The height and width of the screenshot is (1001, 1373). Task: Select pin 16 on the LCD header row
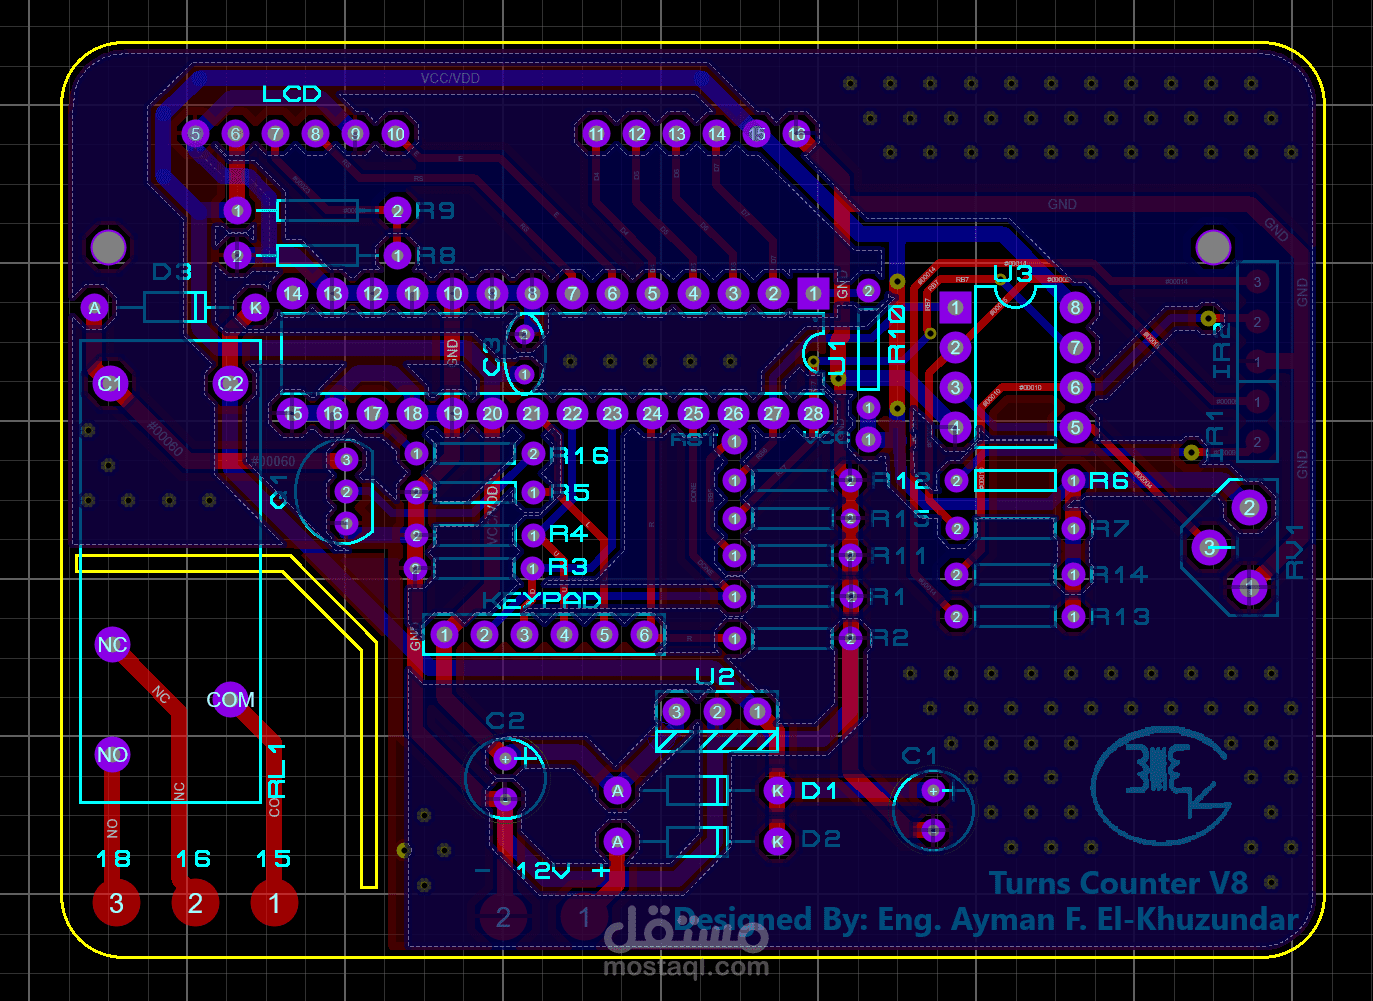point(796,133)
